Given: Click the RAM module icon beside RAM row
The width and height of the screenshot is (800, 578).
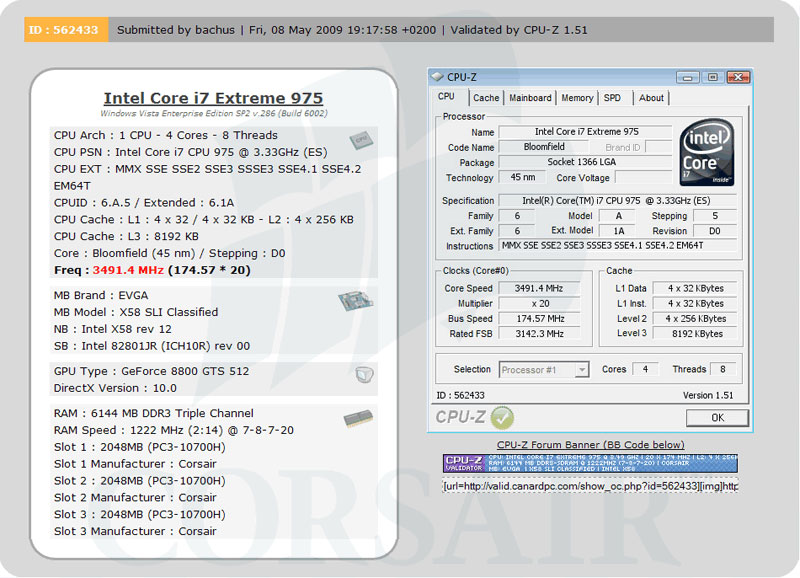Looking at the screenshot, I should [x=358, y=418].
